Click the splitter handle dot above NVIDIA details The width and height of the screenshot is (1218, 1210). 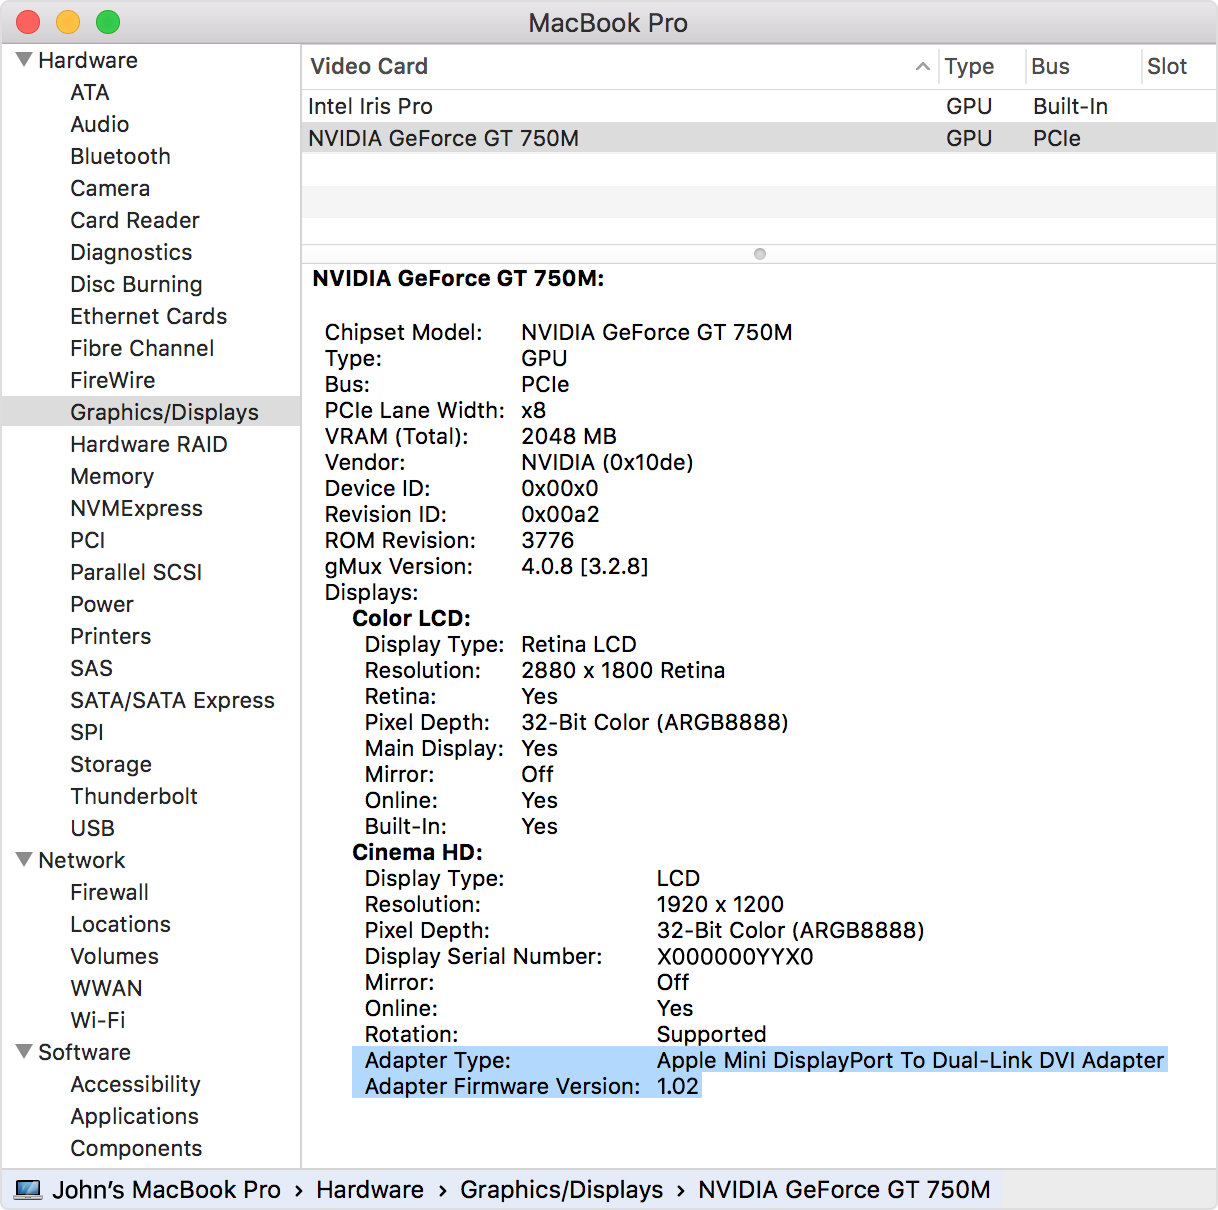[x=759, y=254]
